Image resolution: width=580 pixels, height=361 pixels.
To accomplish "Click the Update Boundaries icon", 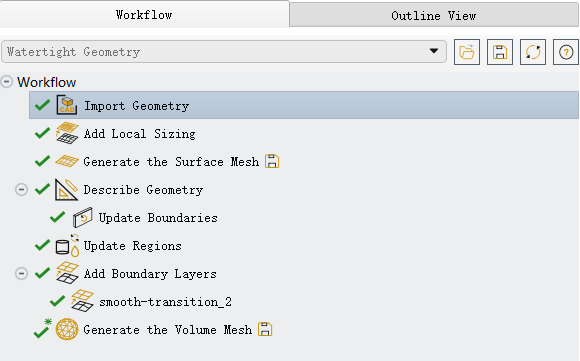I will click(x=82, y=217).
